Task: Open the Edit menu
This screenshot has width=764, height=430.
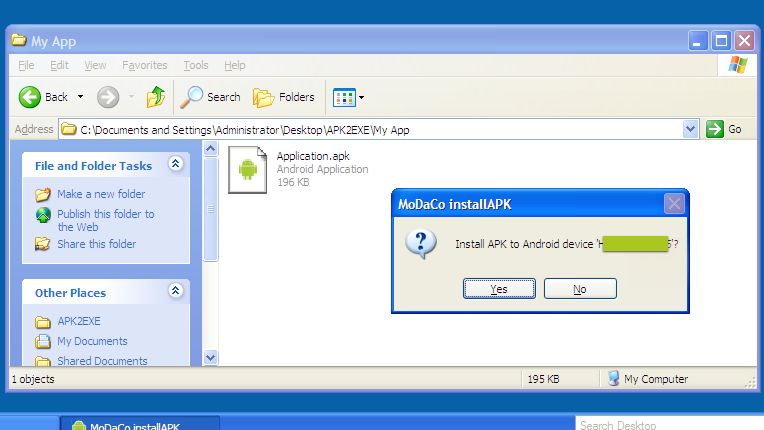Action: point(59,65)
